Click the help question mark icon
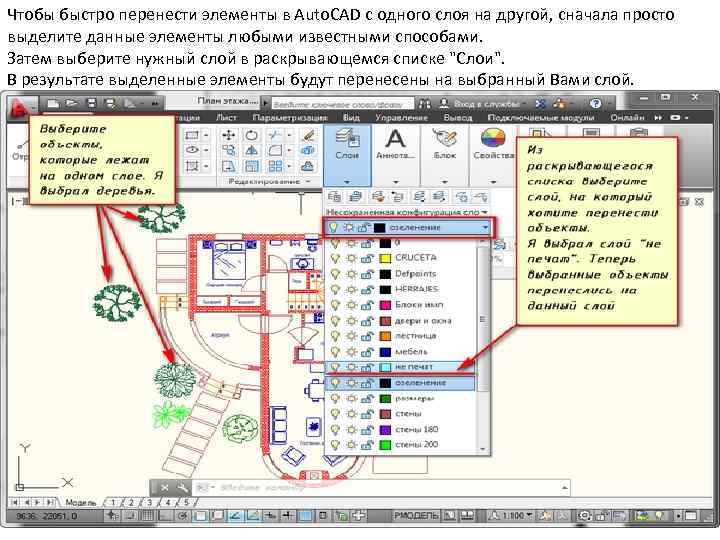Image resolution: width=720 pixels, height=540 pixels. pos(596,103)
